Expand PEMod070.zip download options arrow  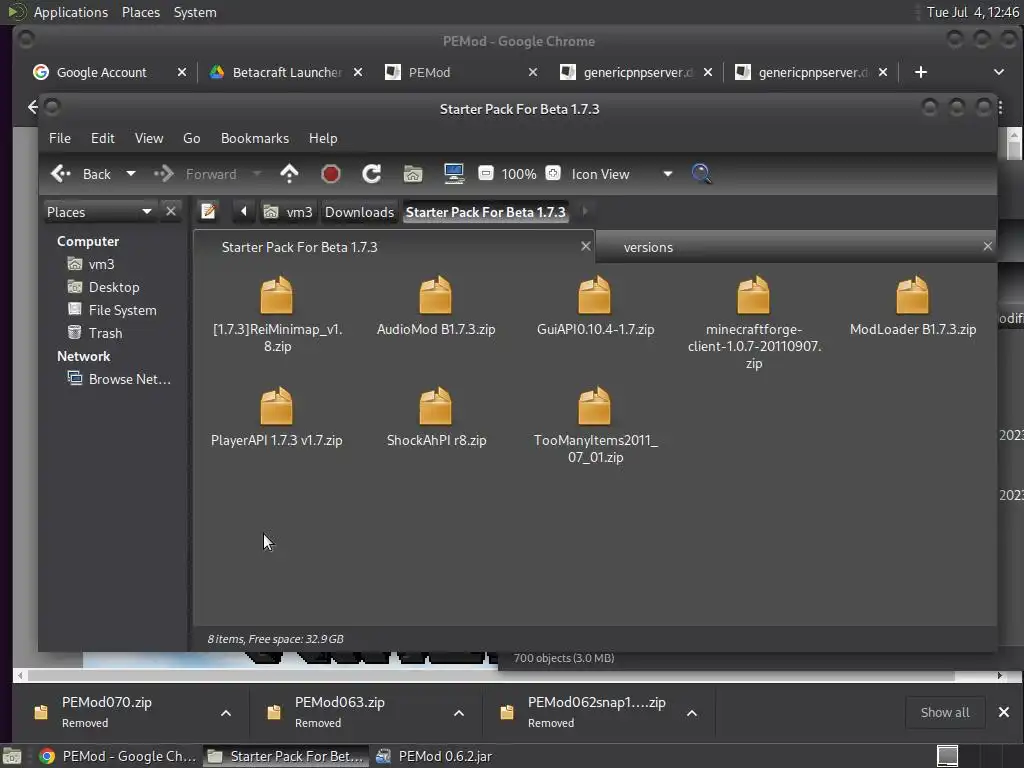(226, 712)
